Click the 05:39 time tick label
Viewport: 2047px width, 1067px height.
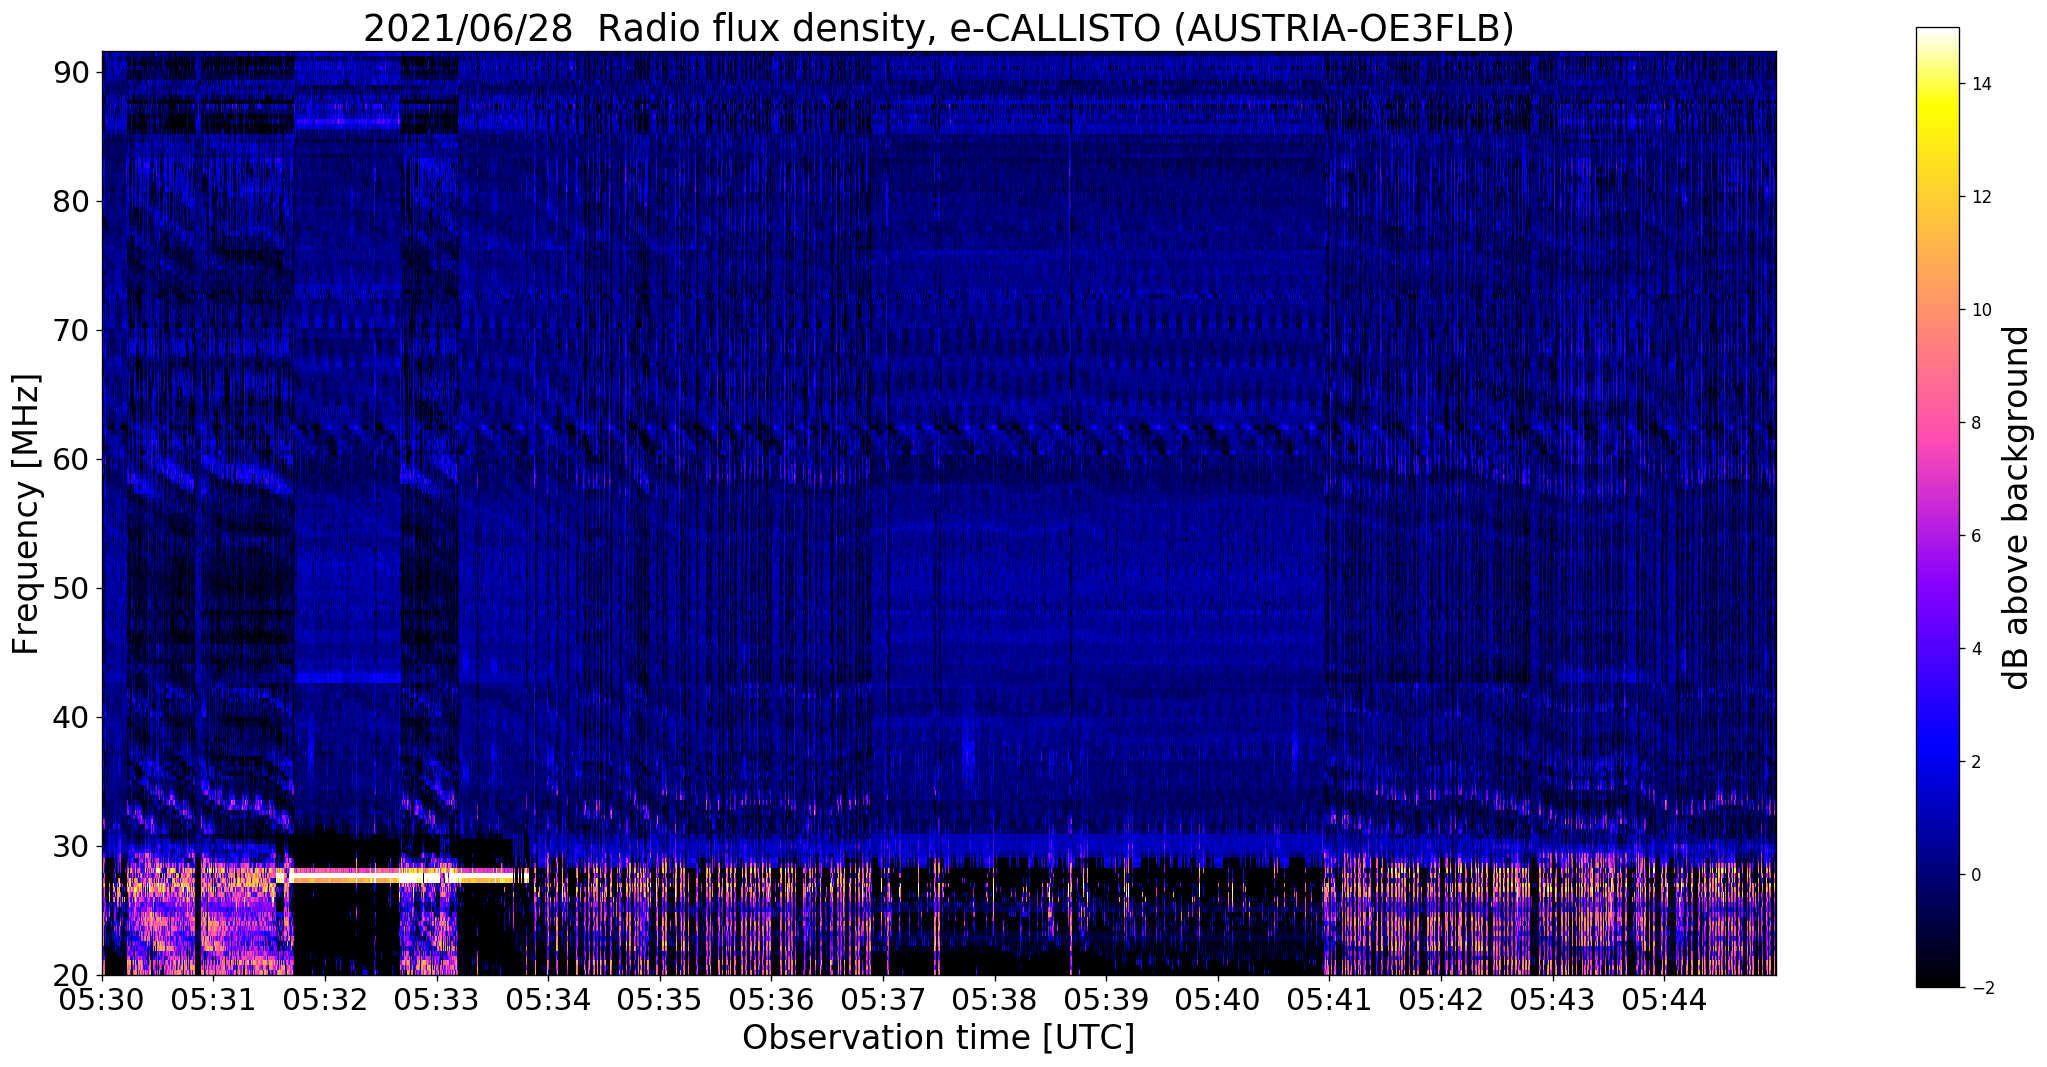pyautogui.click(x=1106, y=1000)
